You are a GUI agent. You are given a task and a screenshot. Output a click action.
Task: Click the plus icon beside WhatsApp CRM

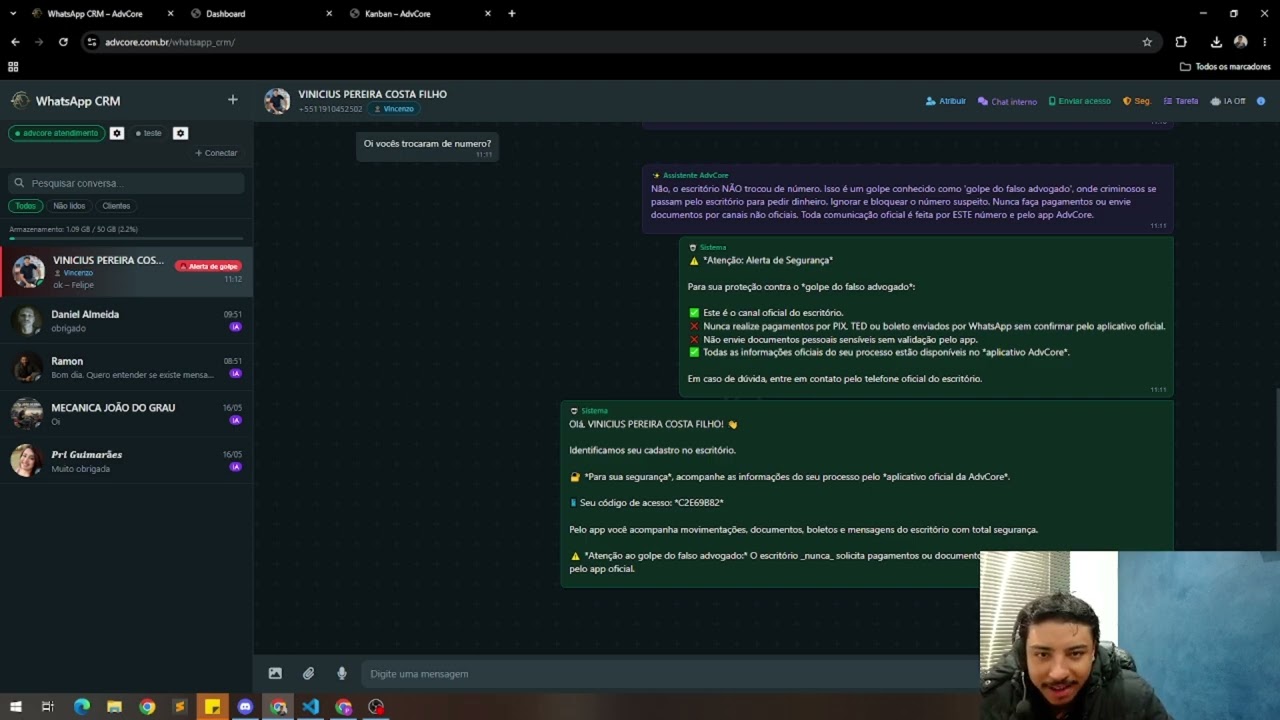233,100
